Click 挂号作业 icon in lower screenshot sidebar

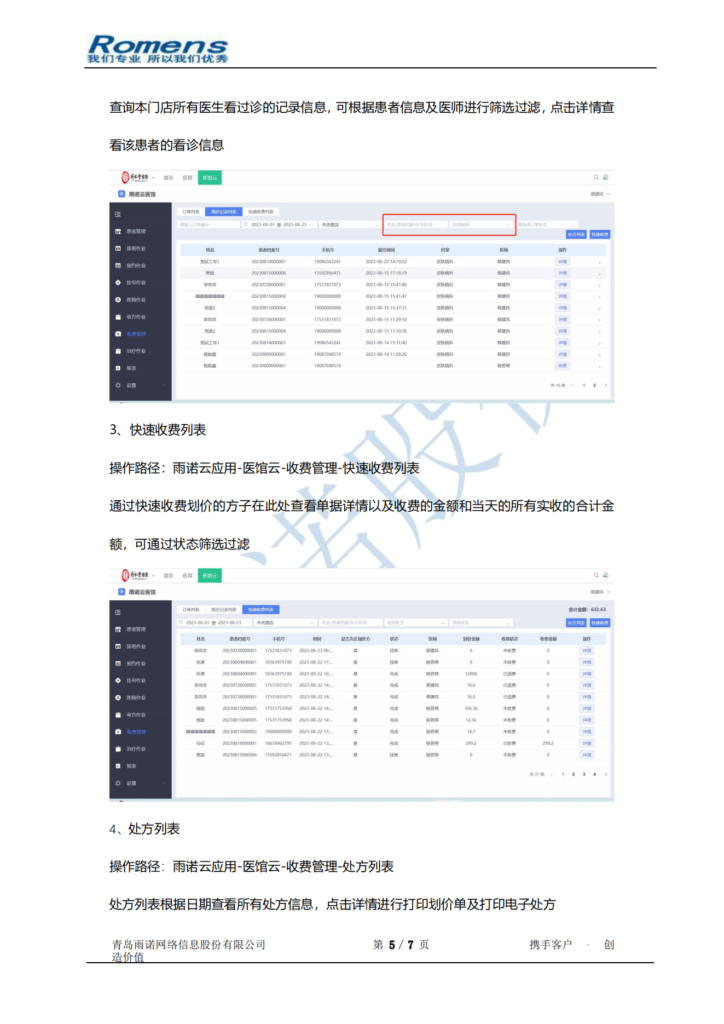coord(118,680)
